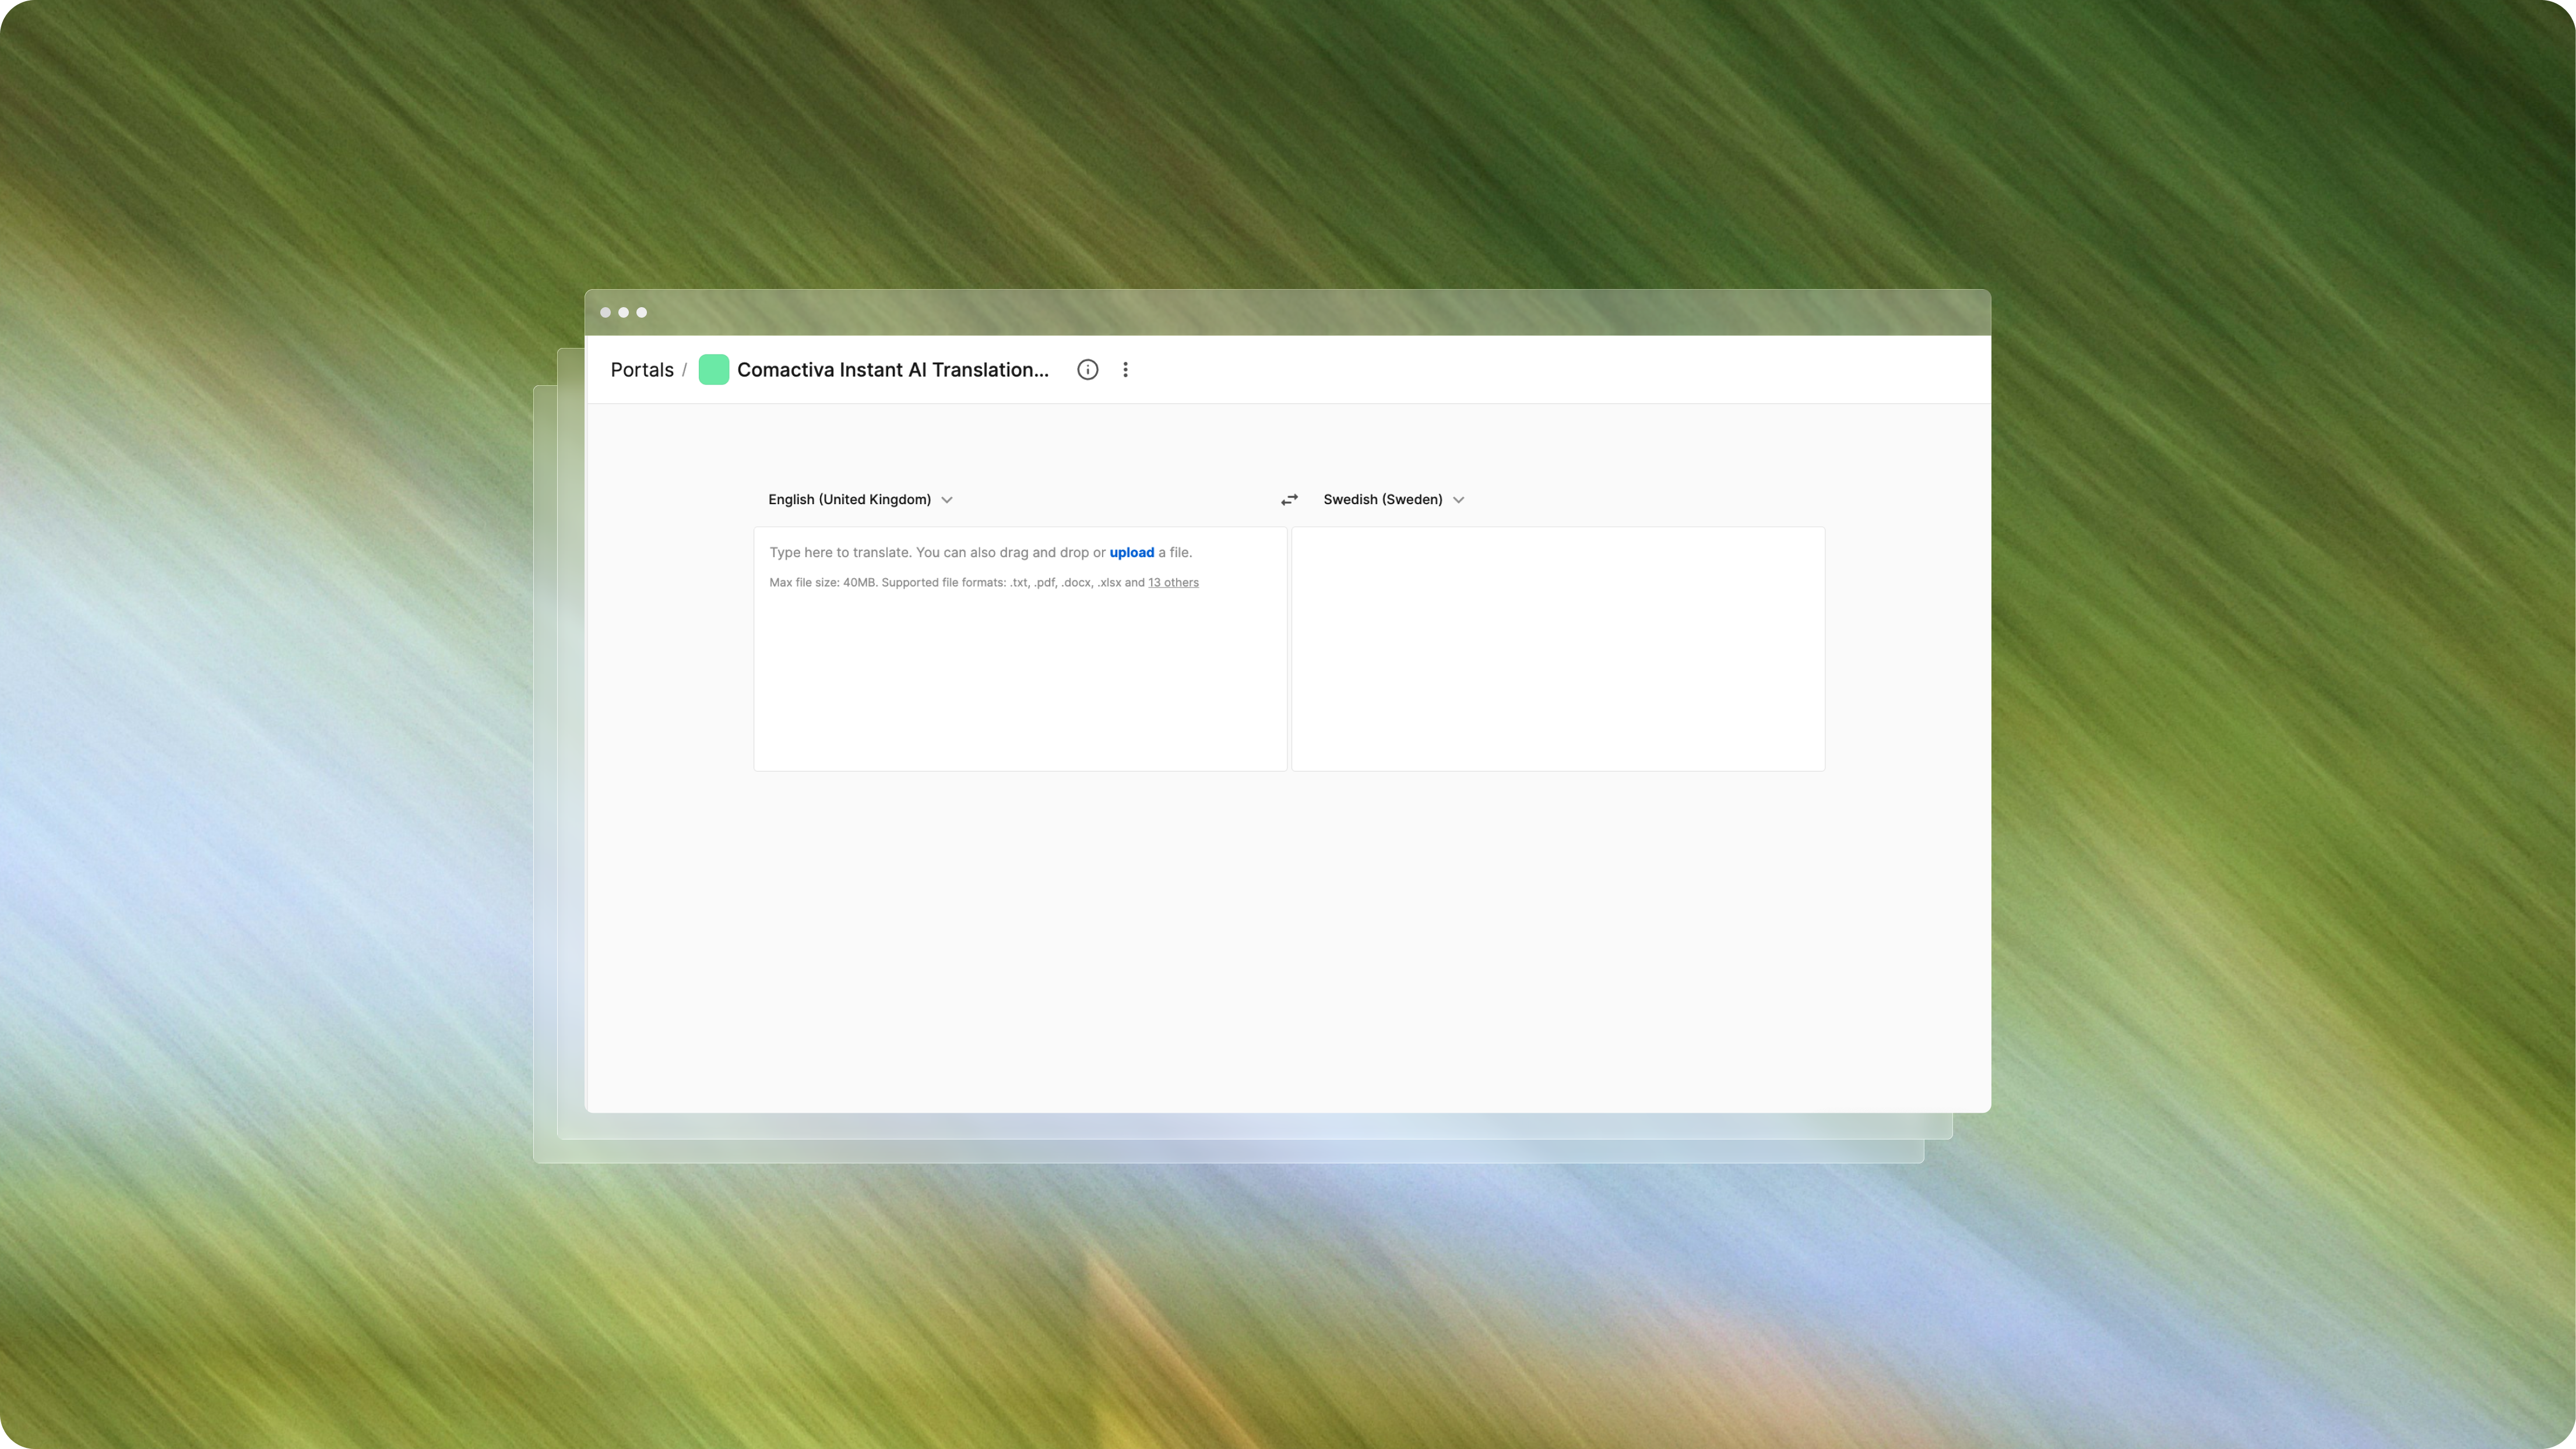The width and height of the screenshot is (2576, 1449).
Task: Expand the source language chevron arrow
Action: tap(947, 500)
